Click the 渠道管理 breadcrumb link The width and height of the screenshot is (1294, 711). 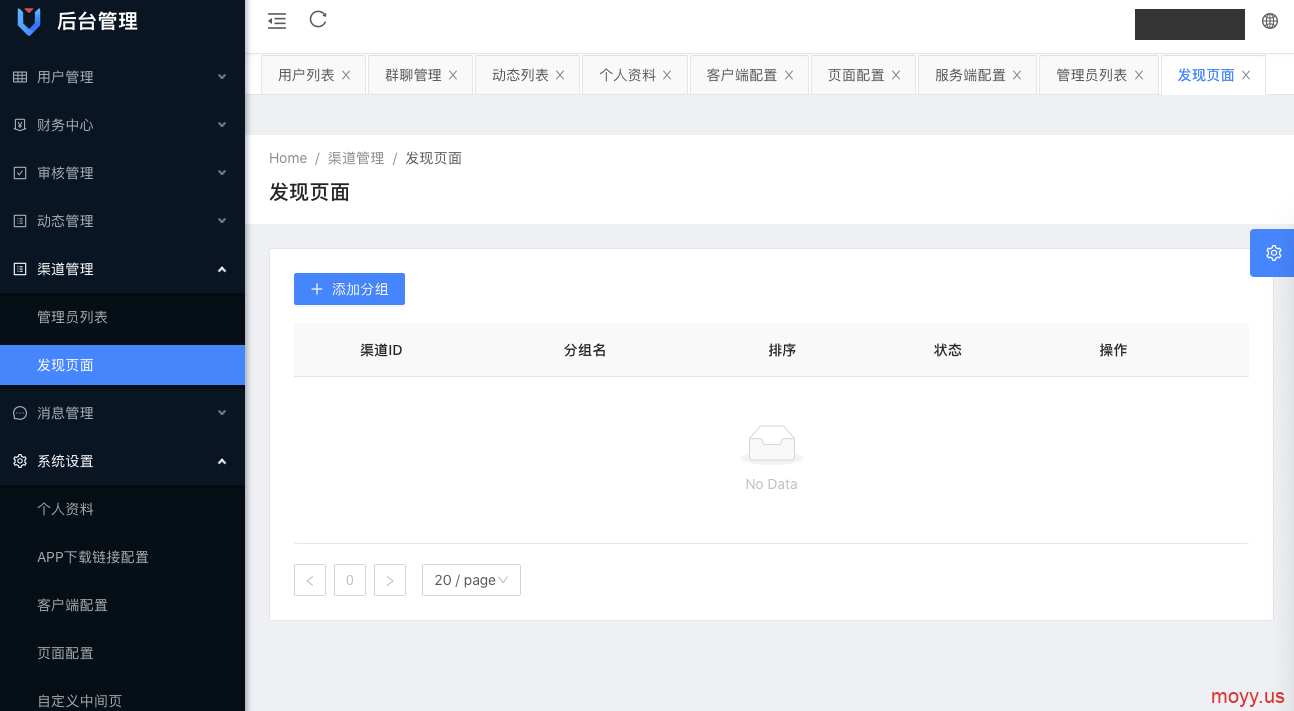click(x=356, y=158)
